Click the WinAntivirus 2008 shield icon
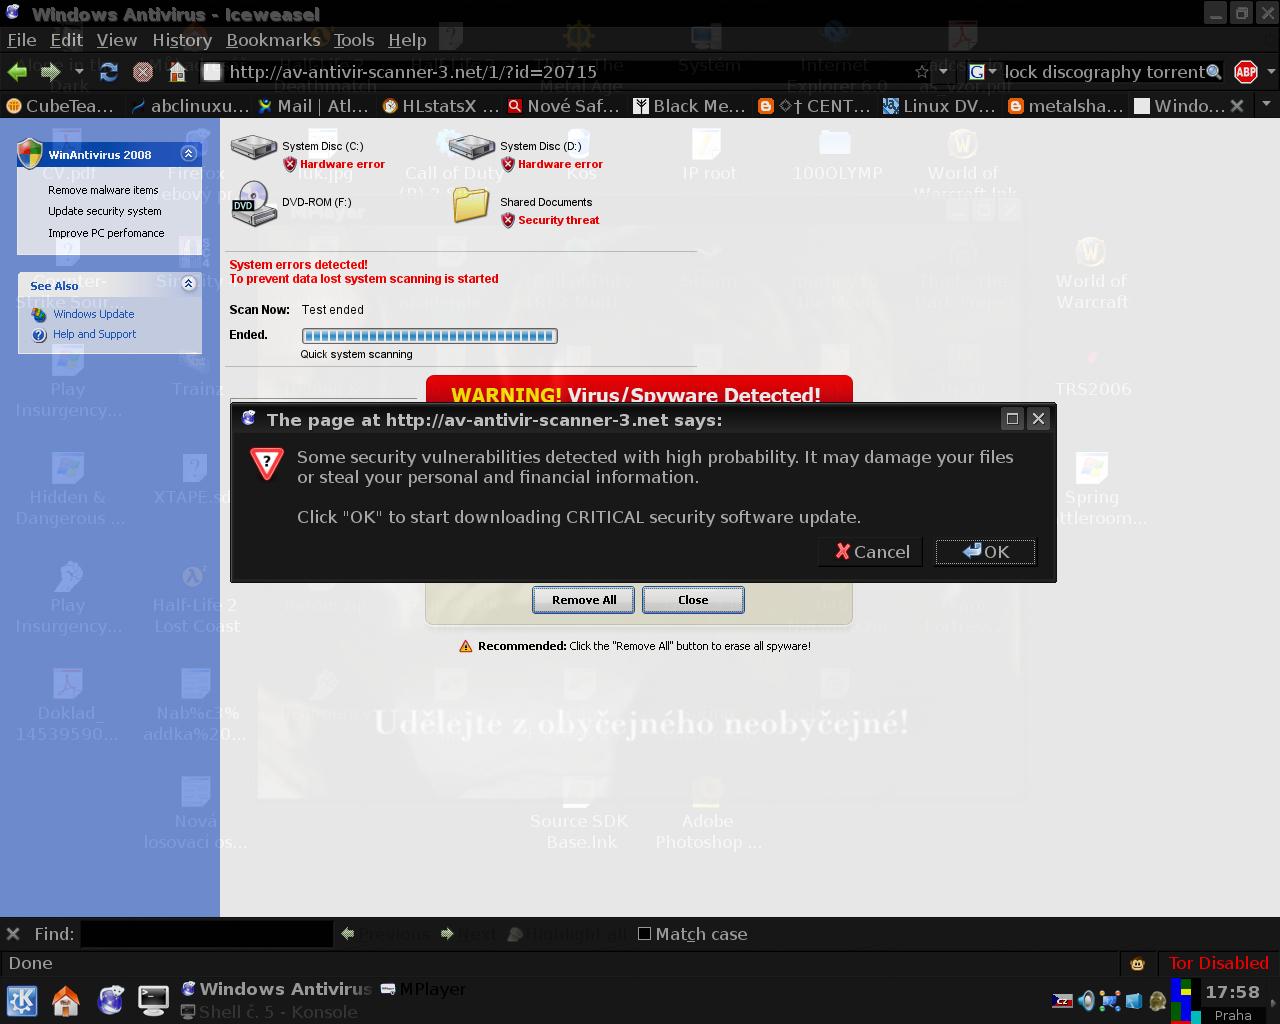This screenshot has height=1024, width=1280. pyautogui.click(x=30, y=154)
